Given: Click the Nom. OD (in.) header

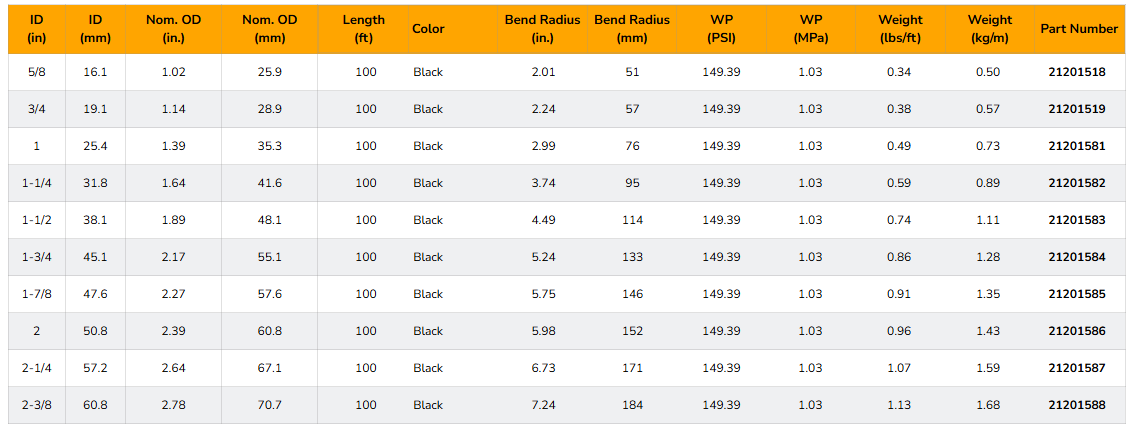Looking at the screenshot, I should point(173,30).
